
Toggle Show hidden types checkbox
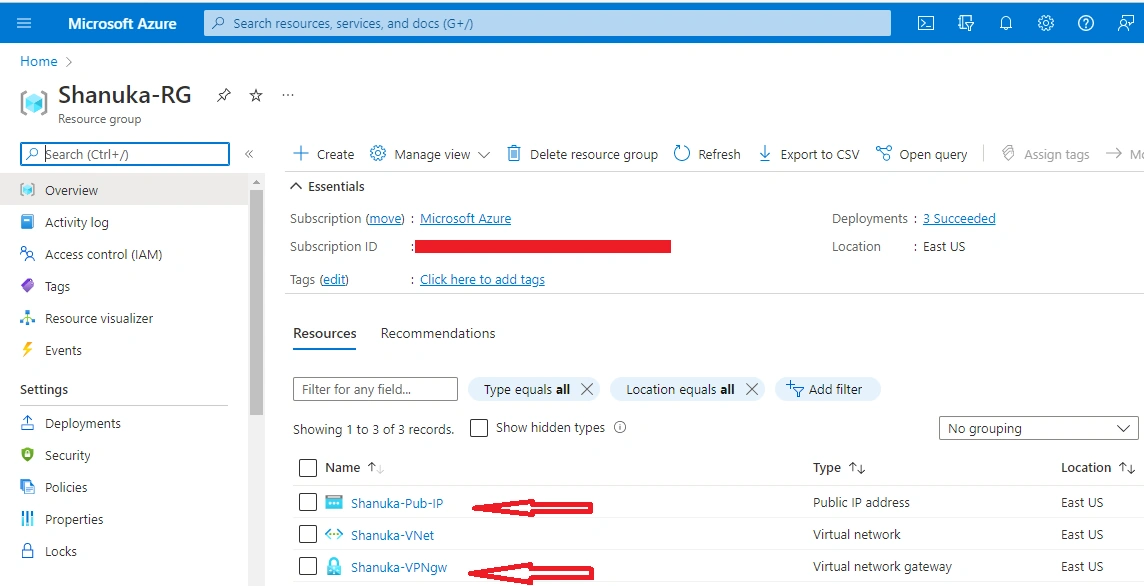click(479, 428)
